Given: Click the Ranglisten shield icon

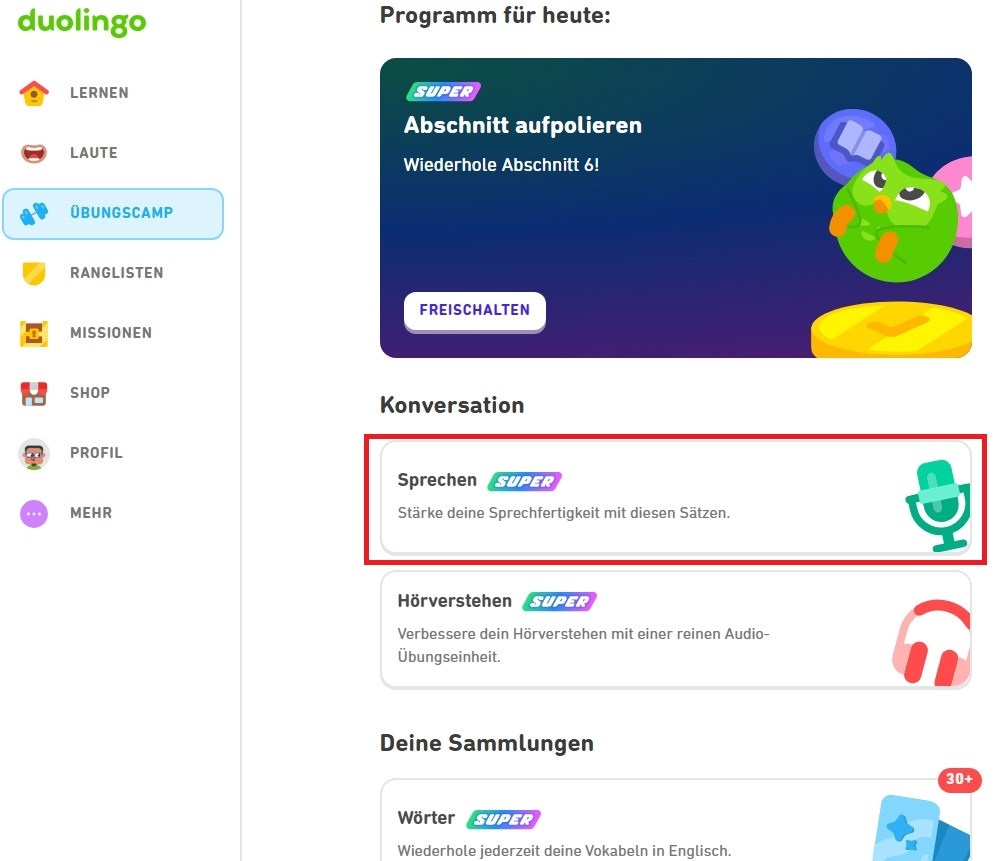Looking at the screenshot, I should click(x=34, y=273).
